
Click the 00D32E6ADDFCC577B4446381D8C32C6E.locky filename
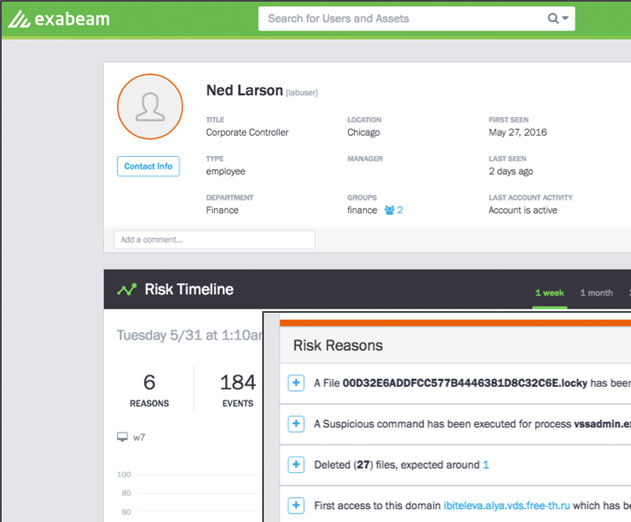(x=465, y=383)
